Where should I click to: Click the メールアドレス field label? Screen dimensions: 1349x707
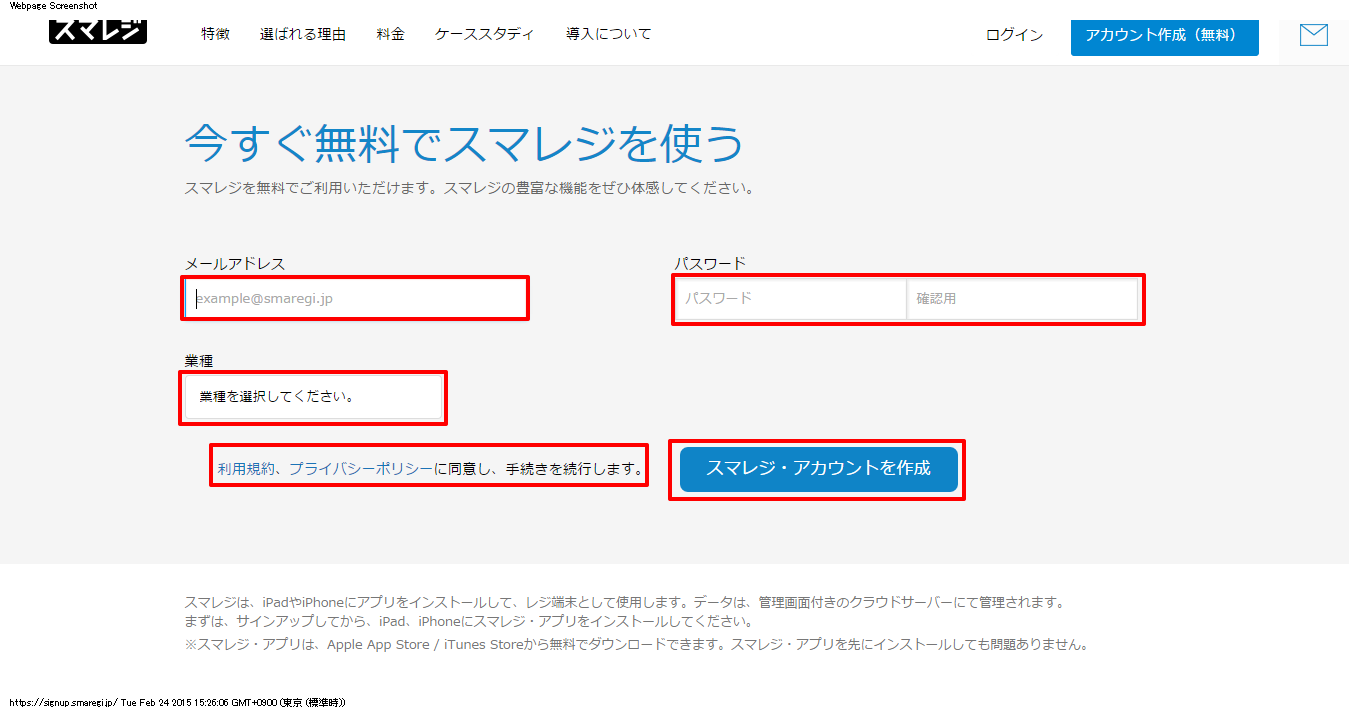click(235, 263)
